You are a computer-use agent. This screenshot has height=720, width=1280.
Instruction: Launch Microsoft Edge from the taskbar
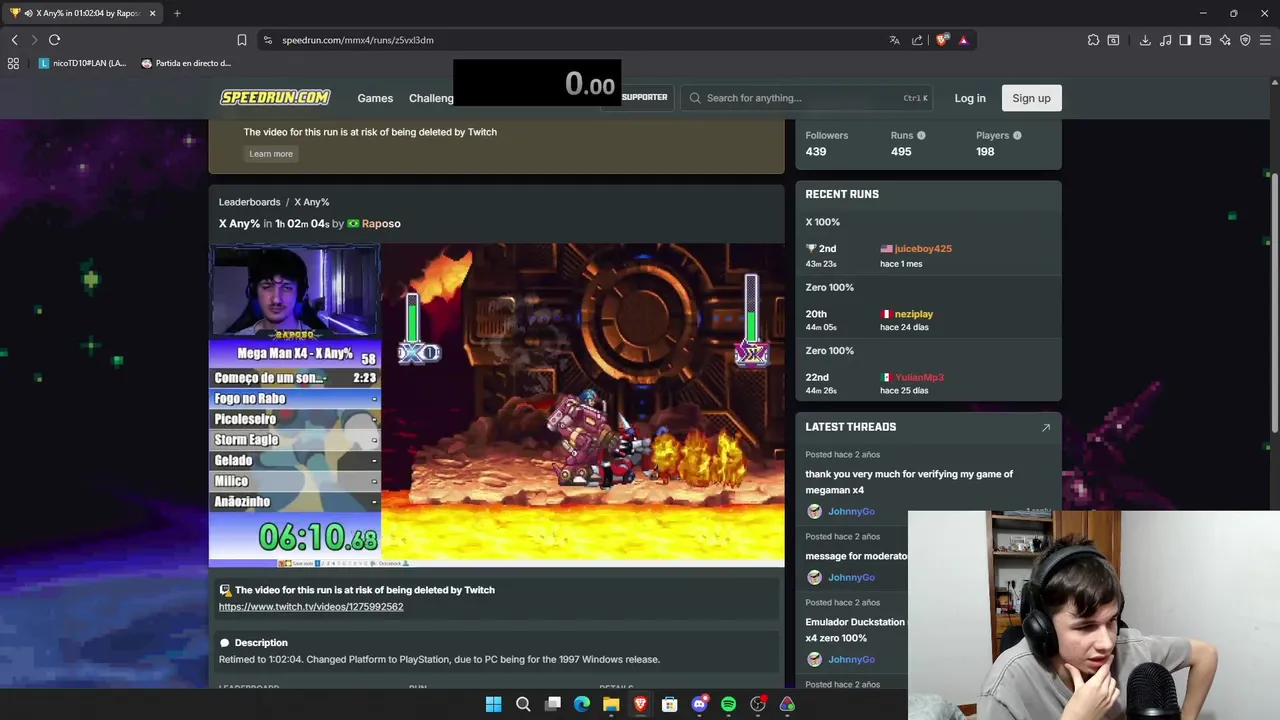[582, 704]
